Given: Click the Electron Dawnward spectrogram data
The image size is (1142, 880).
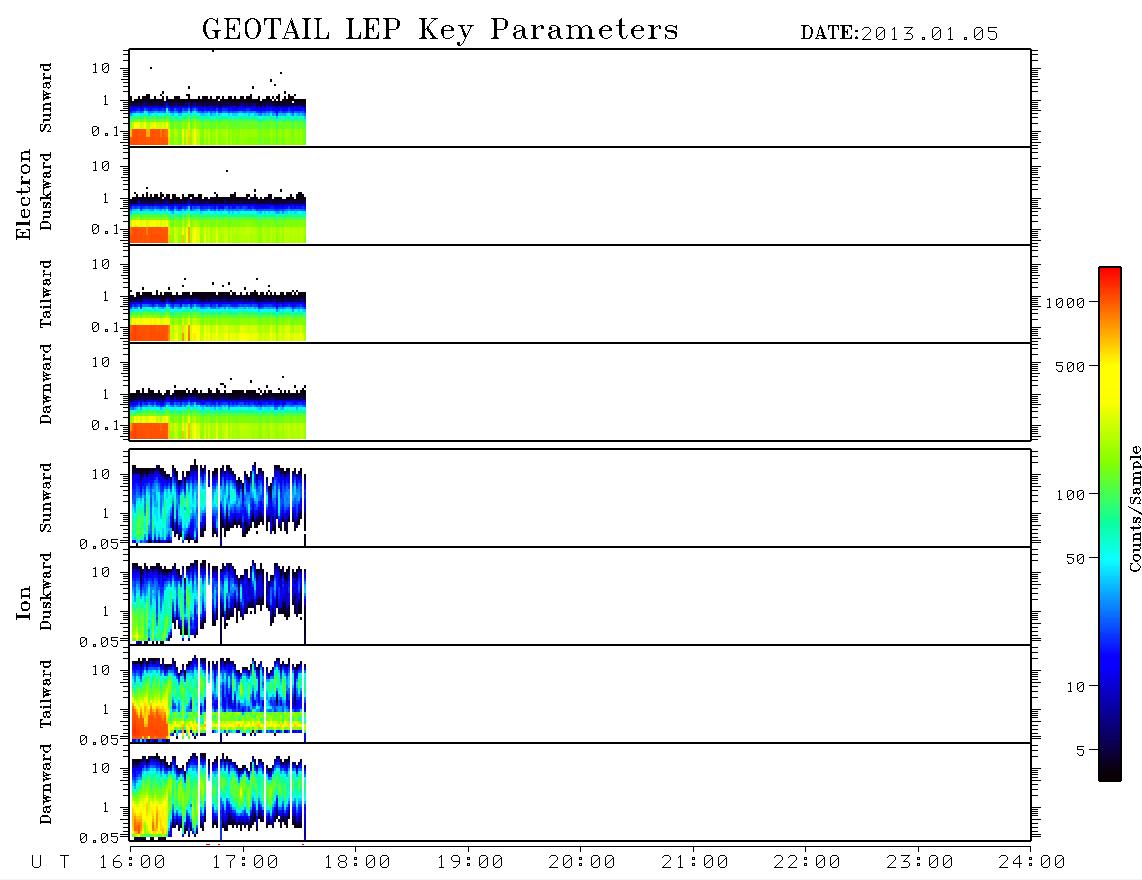Looking at the screenshot, I should (218, 415).
